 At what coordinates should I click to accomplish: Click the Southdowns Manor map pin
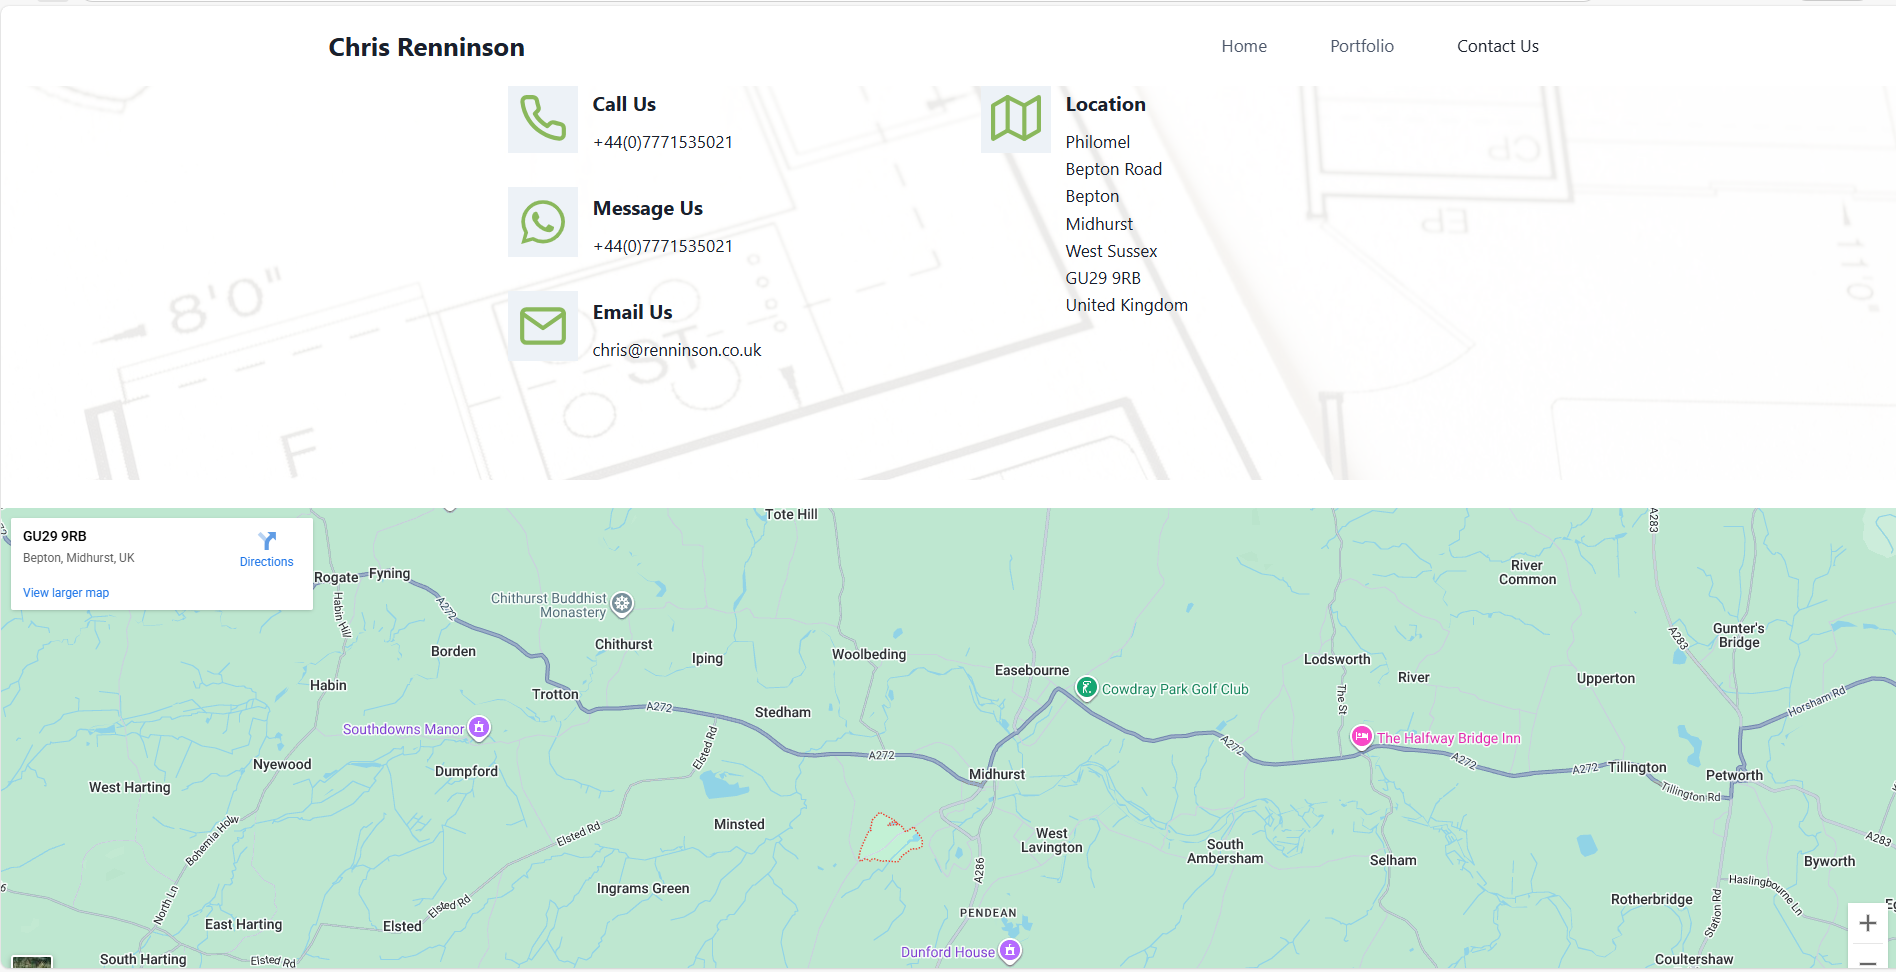[479, 728]
